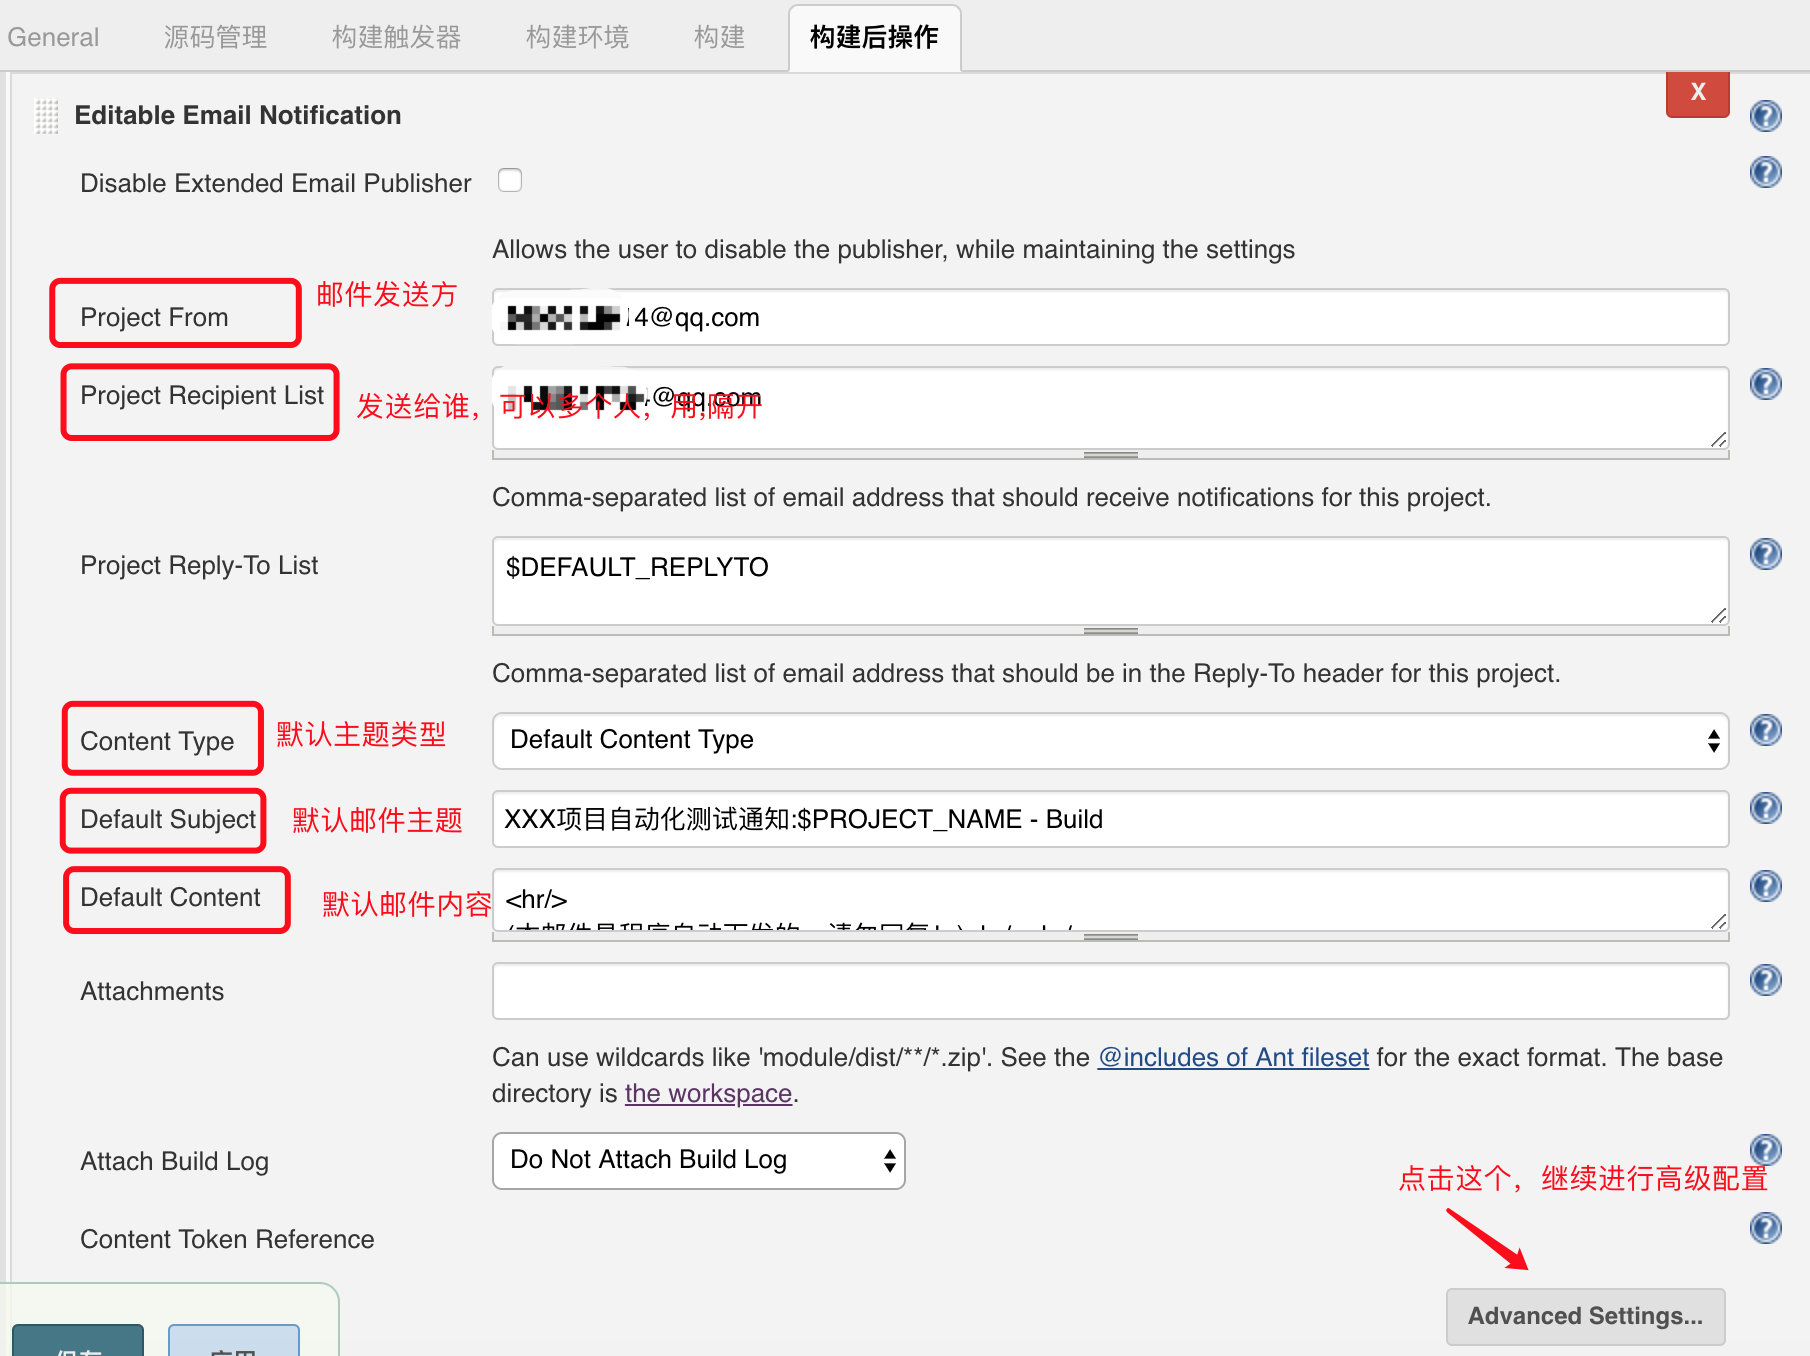Click drag handle beside Editable Email Notification
The height and width of the screenshot is (1356, 1810).
coord(47,116)
